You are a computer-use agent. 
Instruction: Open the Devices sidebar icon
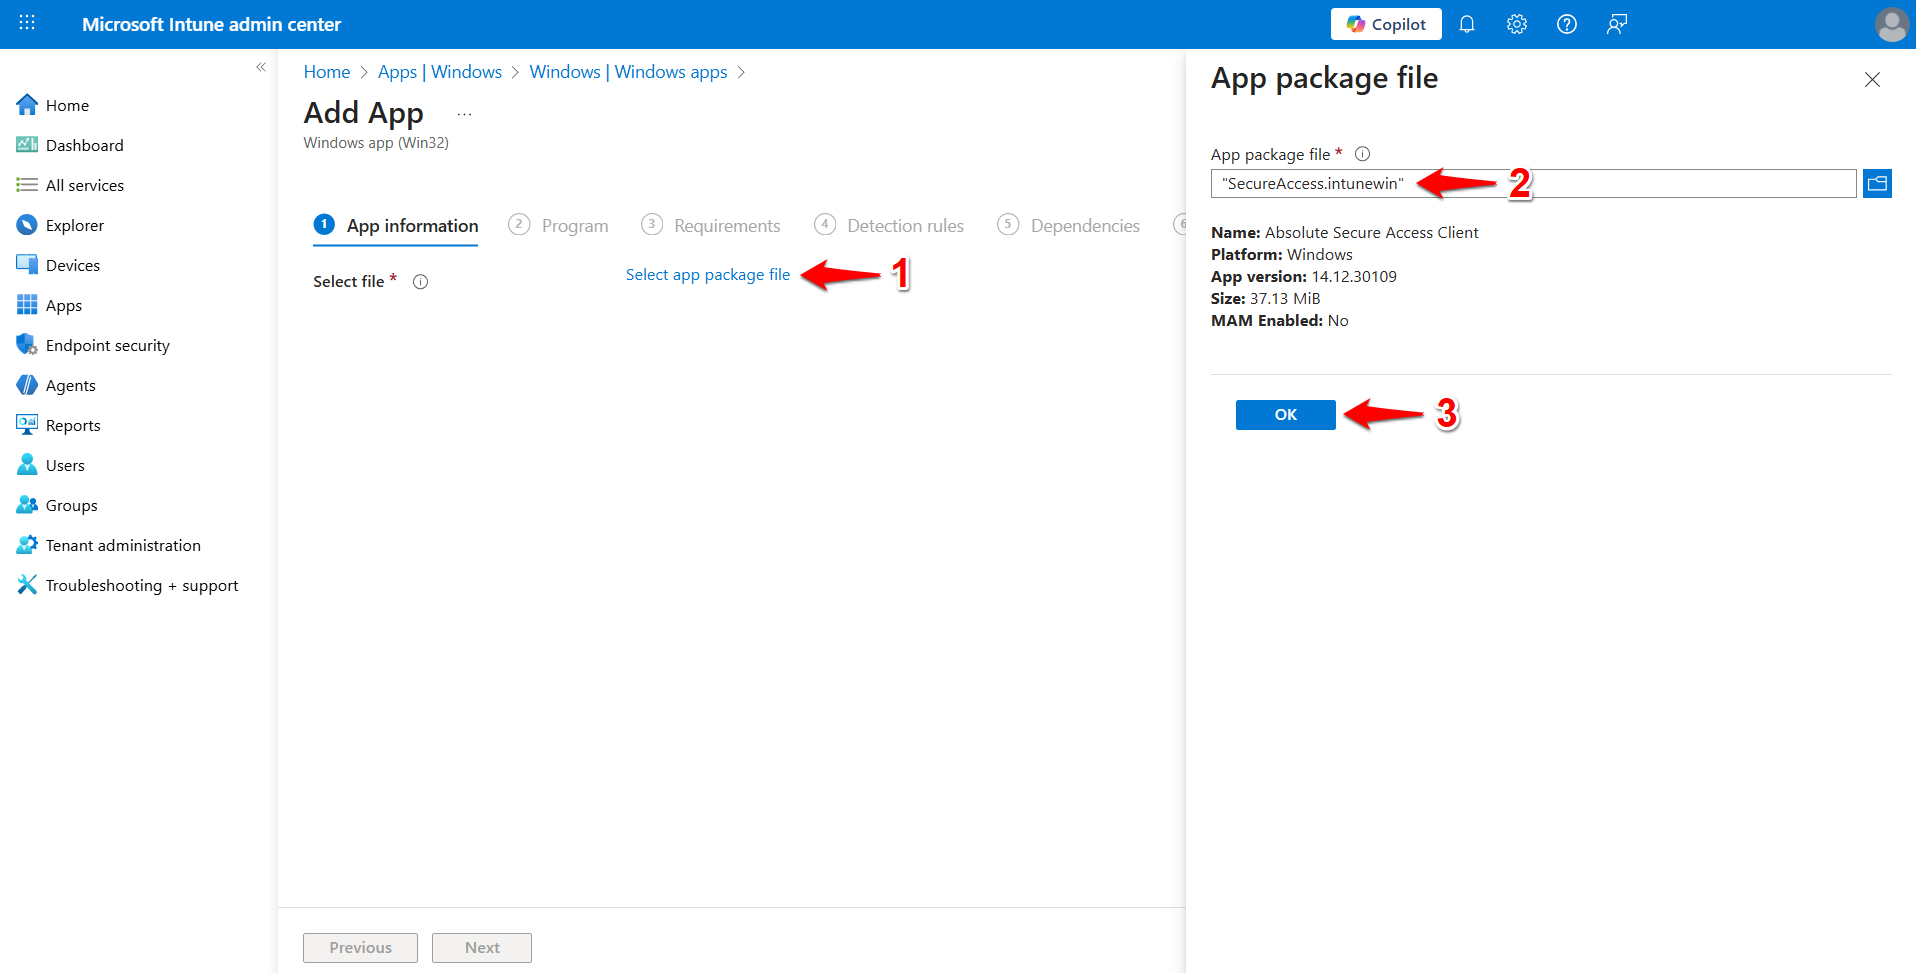pyautogui.click(x=27, y=265)
